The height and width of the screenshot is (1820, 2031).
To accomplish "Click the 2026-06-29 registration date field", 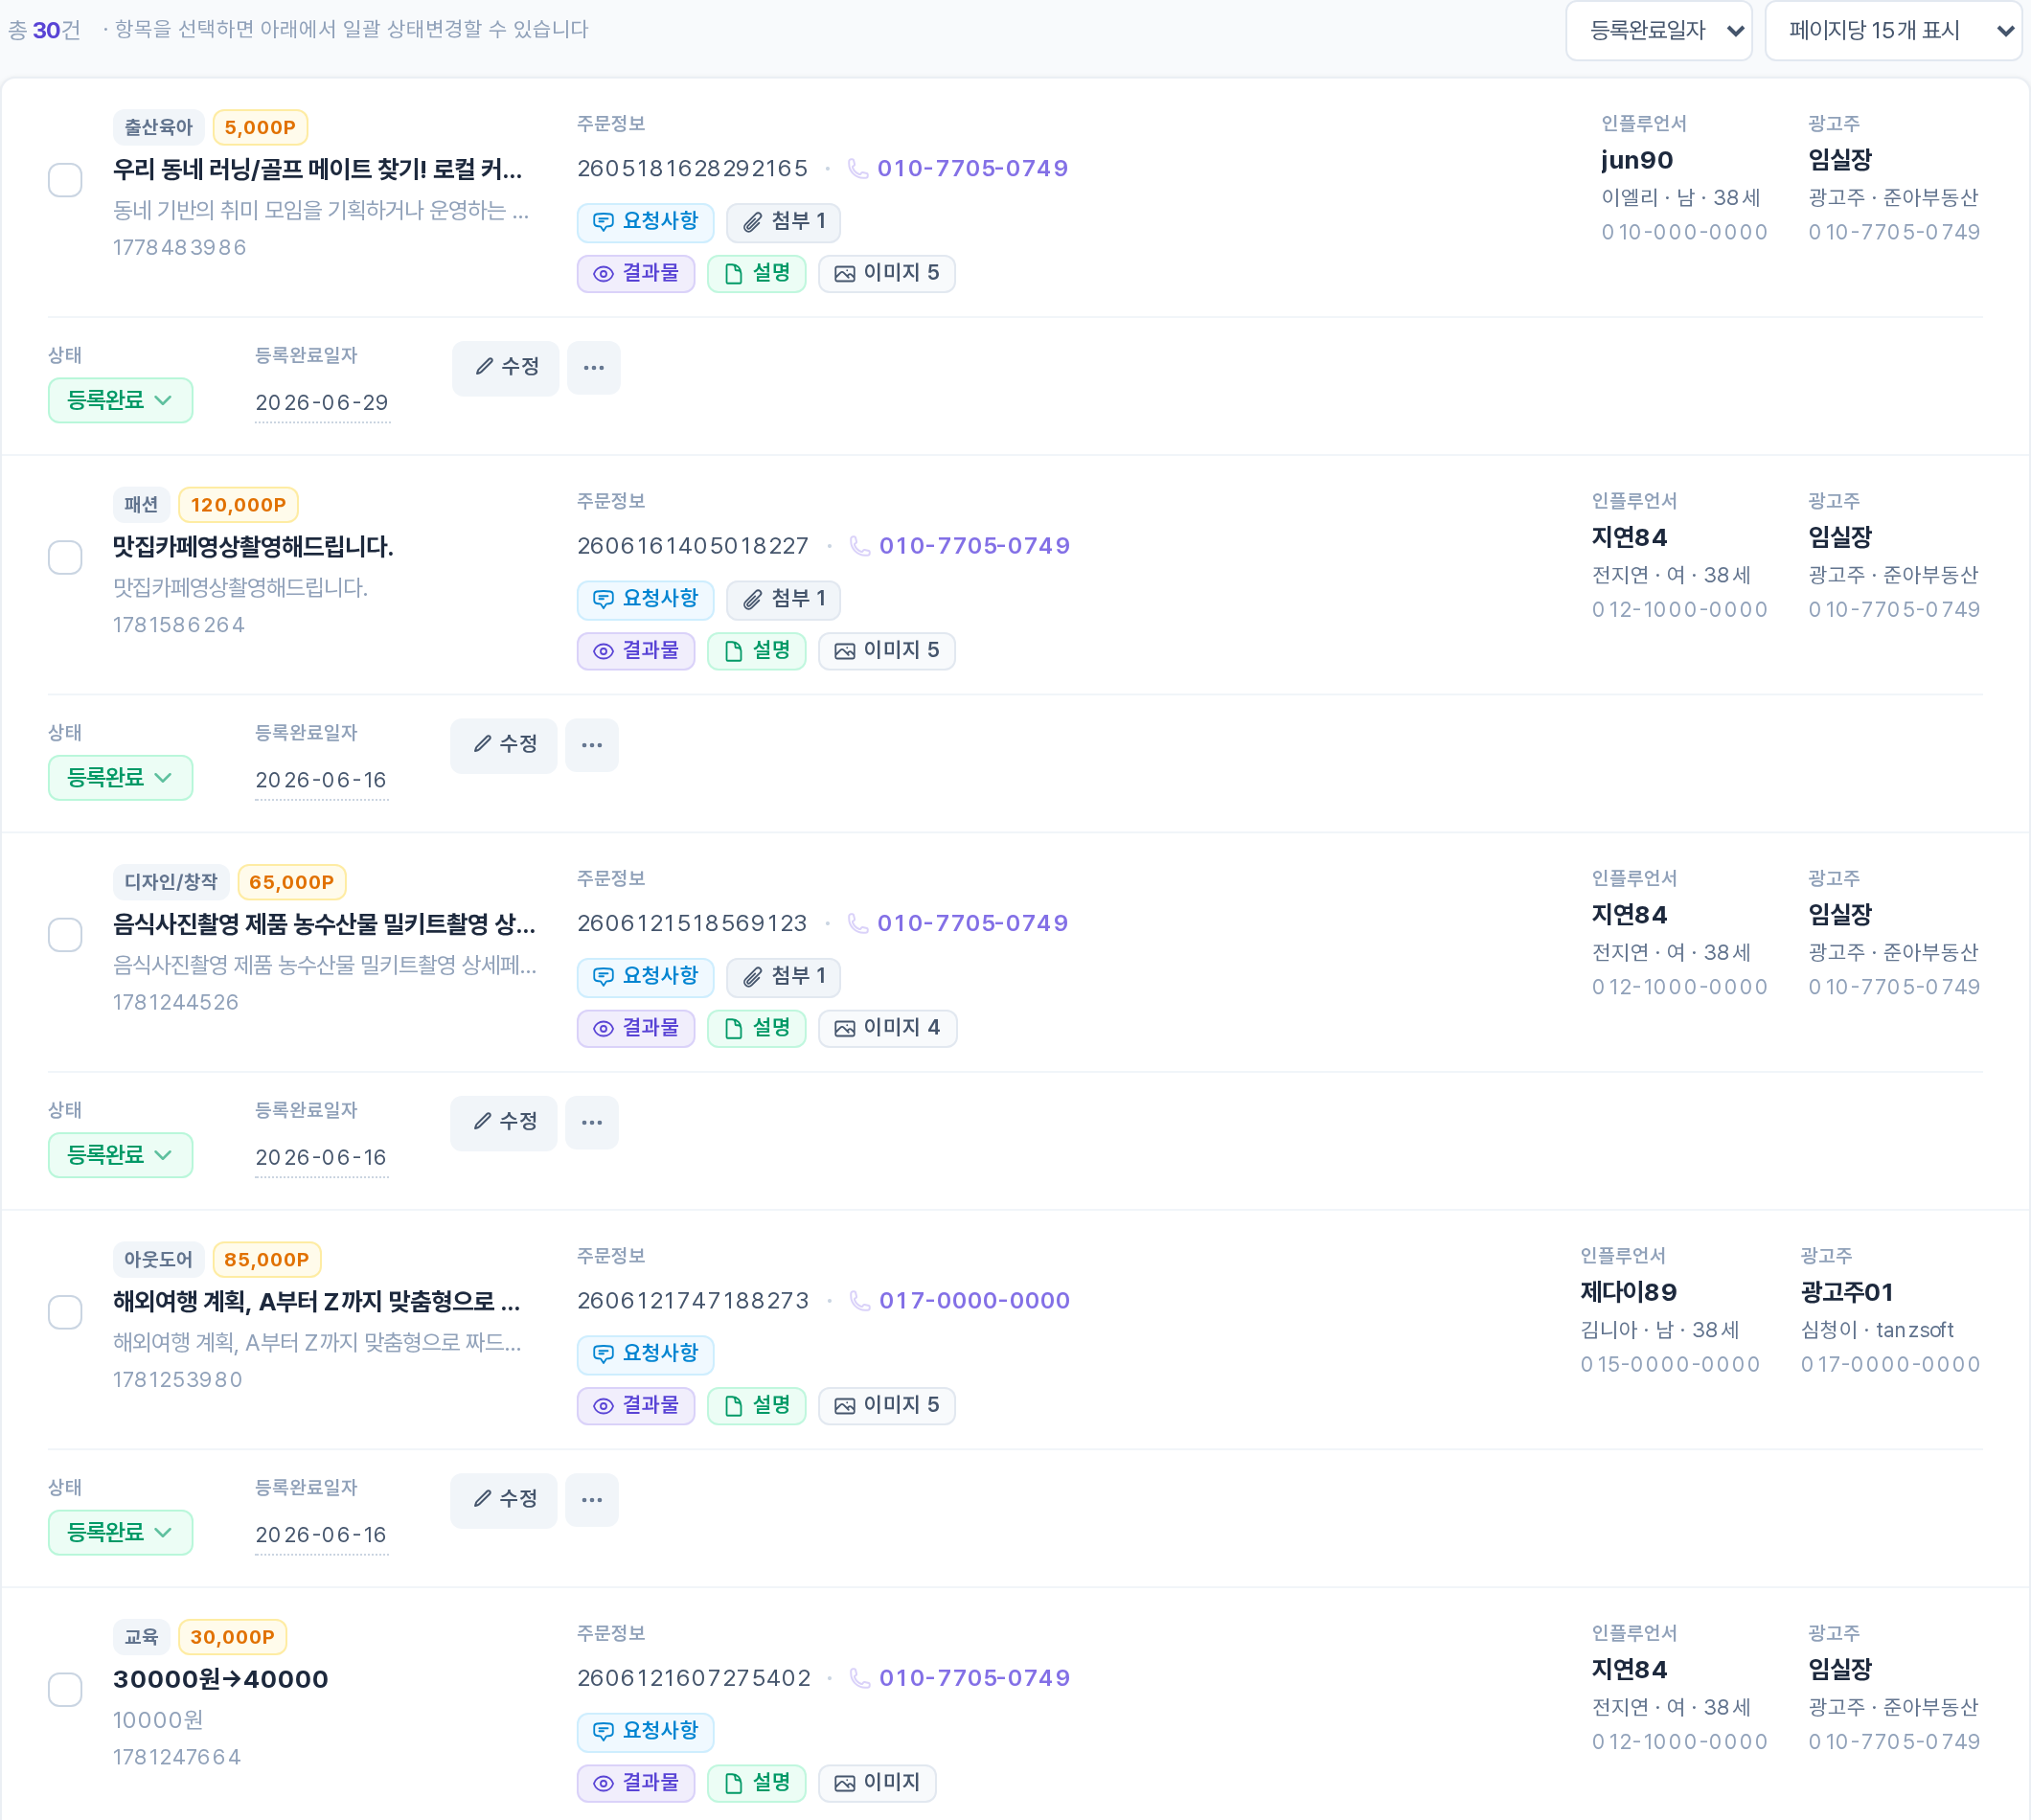I will pos(322,403).
